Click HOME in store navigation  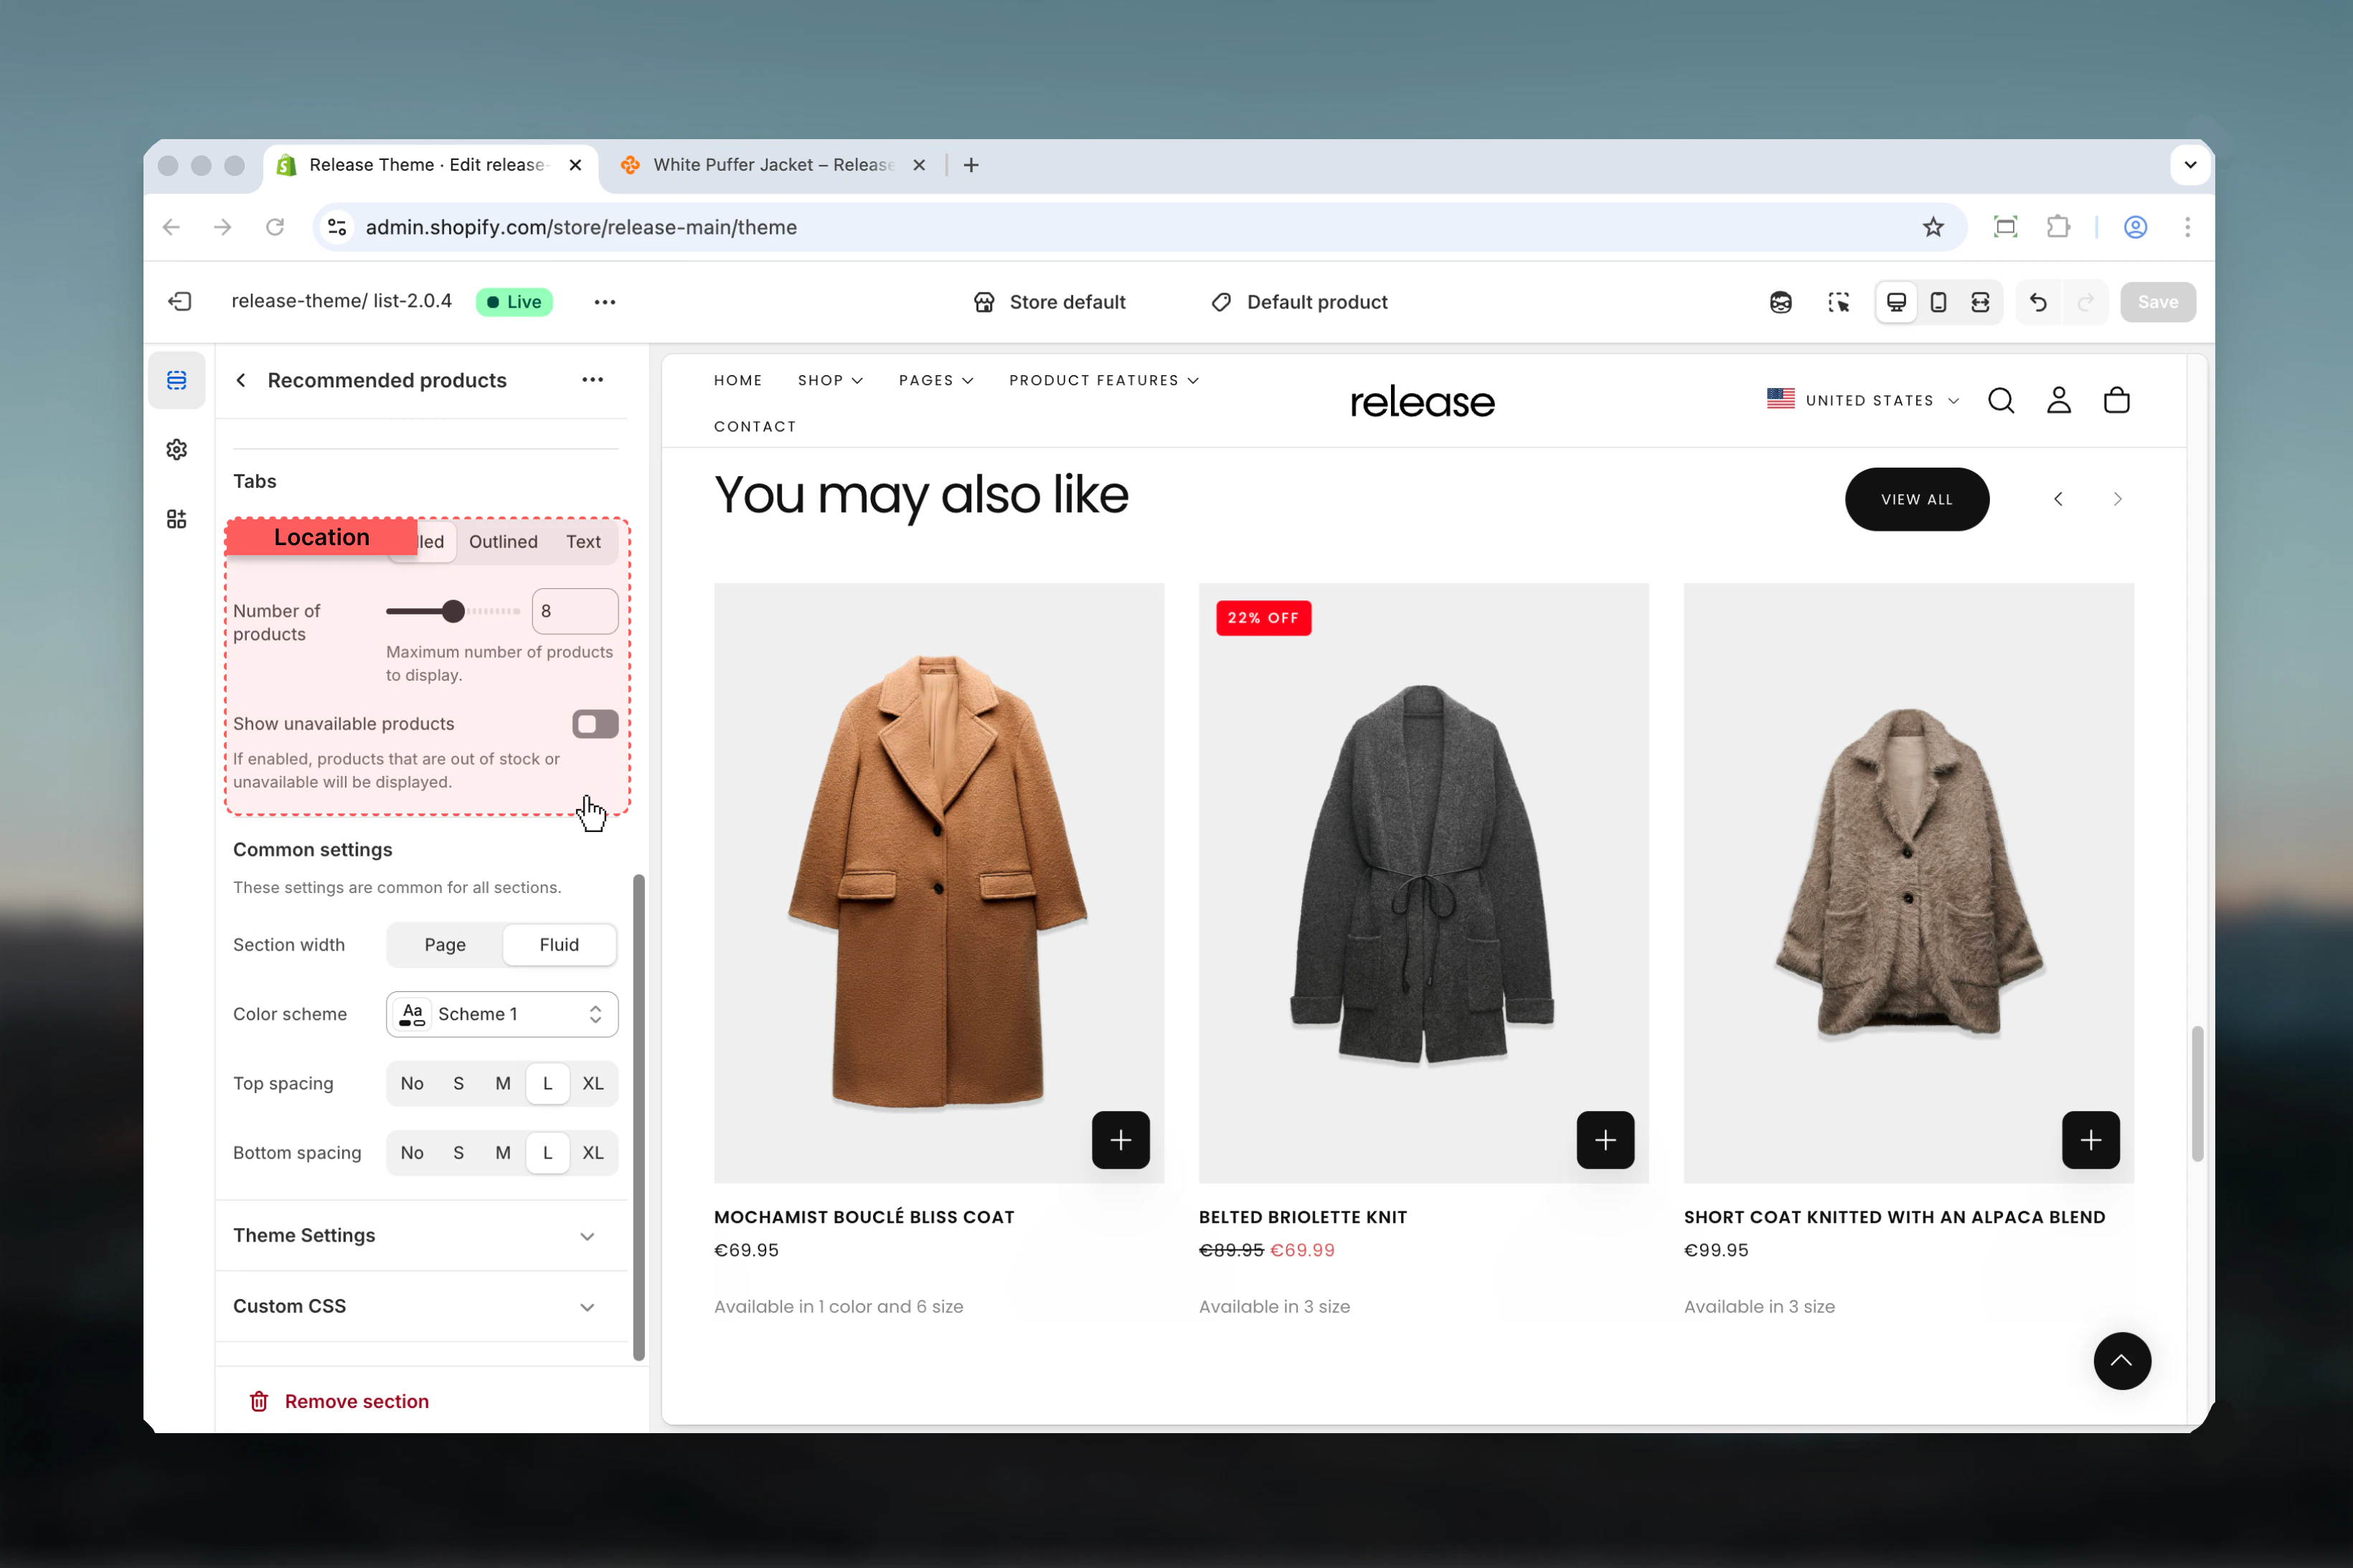tap(738, 380)
